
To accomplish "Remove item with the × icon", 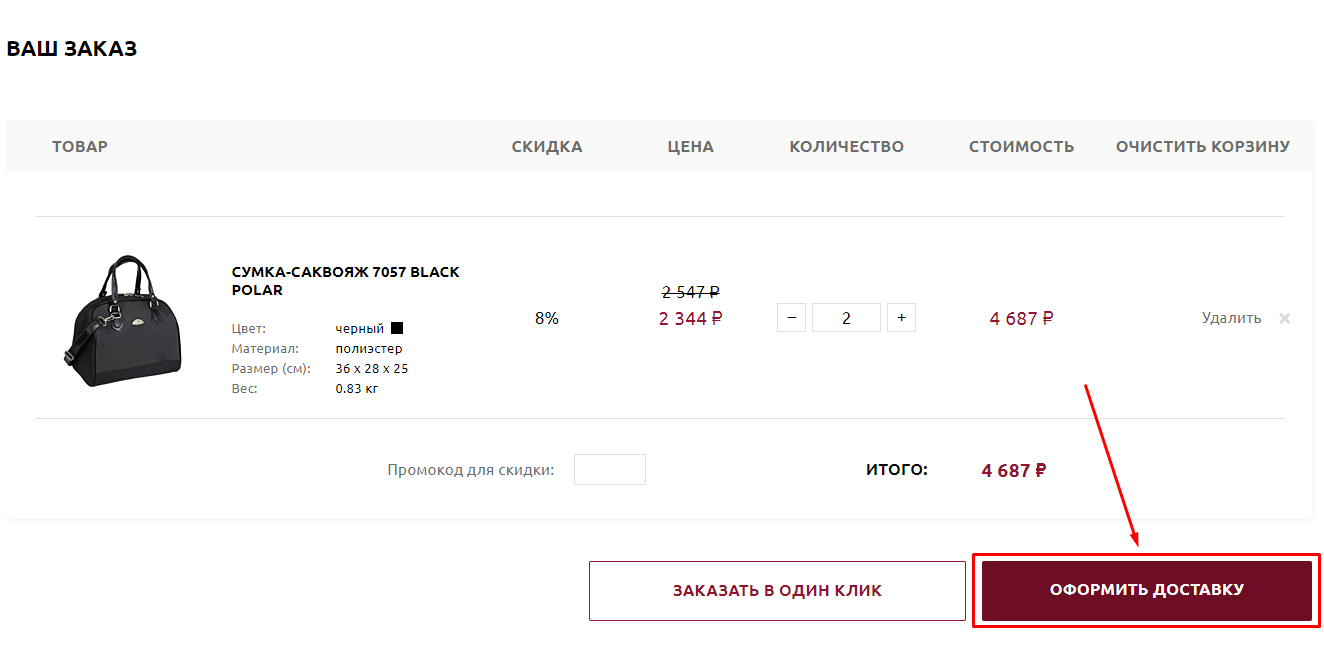I will (x=1285, y=318).
